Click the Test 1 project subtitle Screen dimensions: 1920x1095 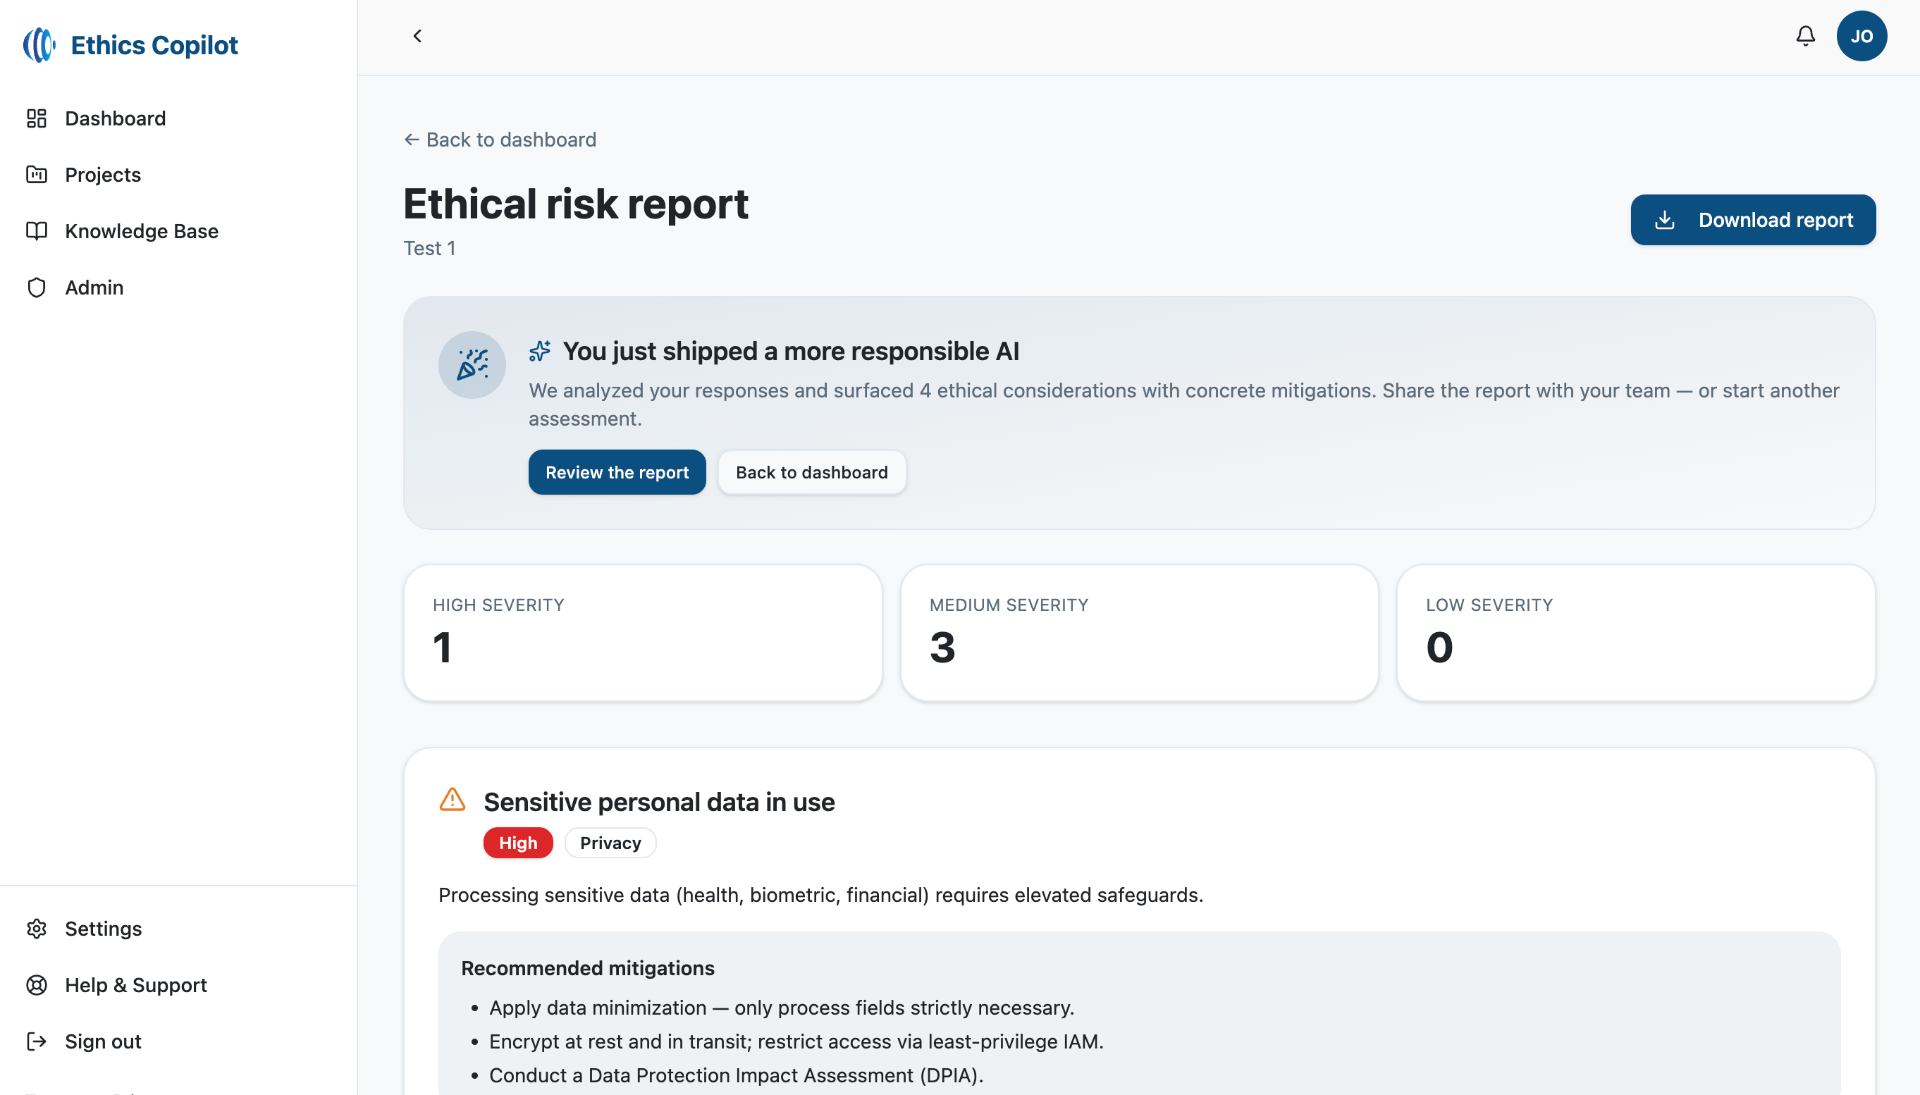429,248
